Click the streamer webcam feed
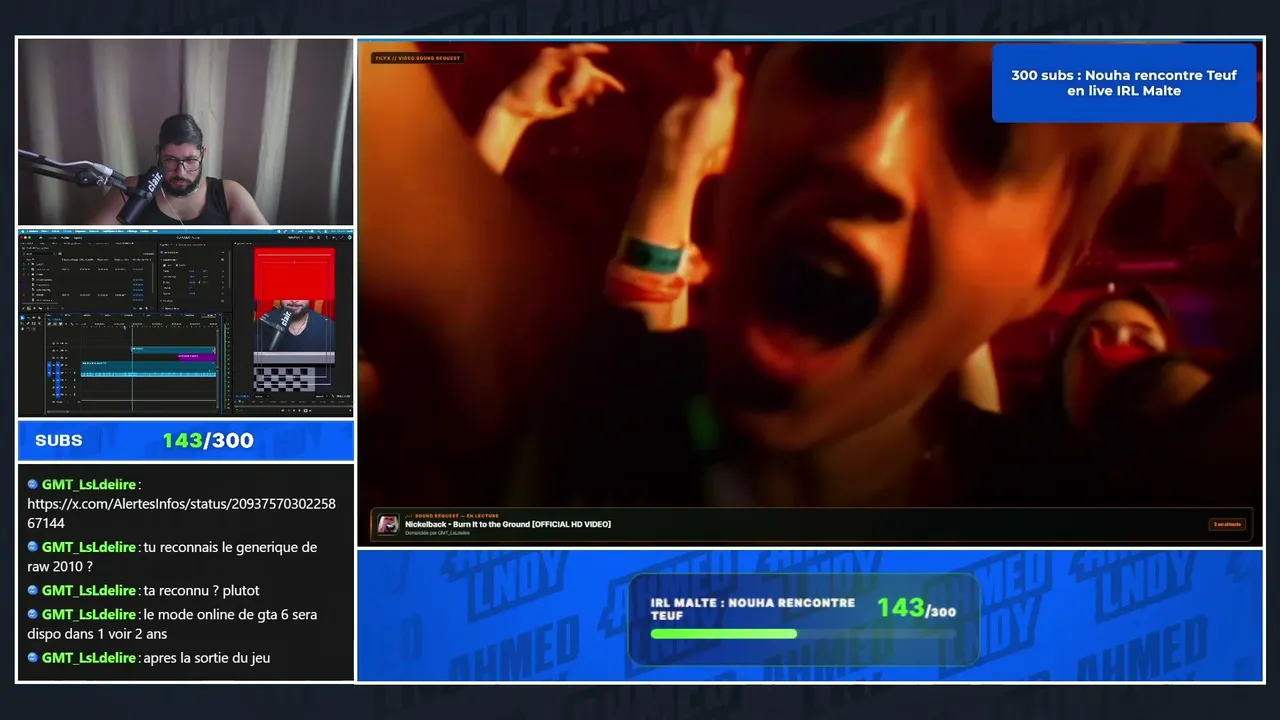 click(185, 132)
